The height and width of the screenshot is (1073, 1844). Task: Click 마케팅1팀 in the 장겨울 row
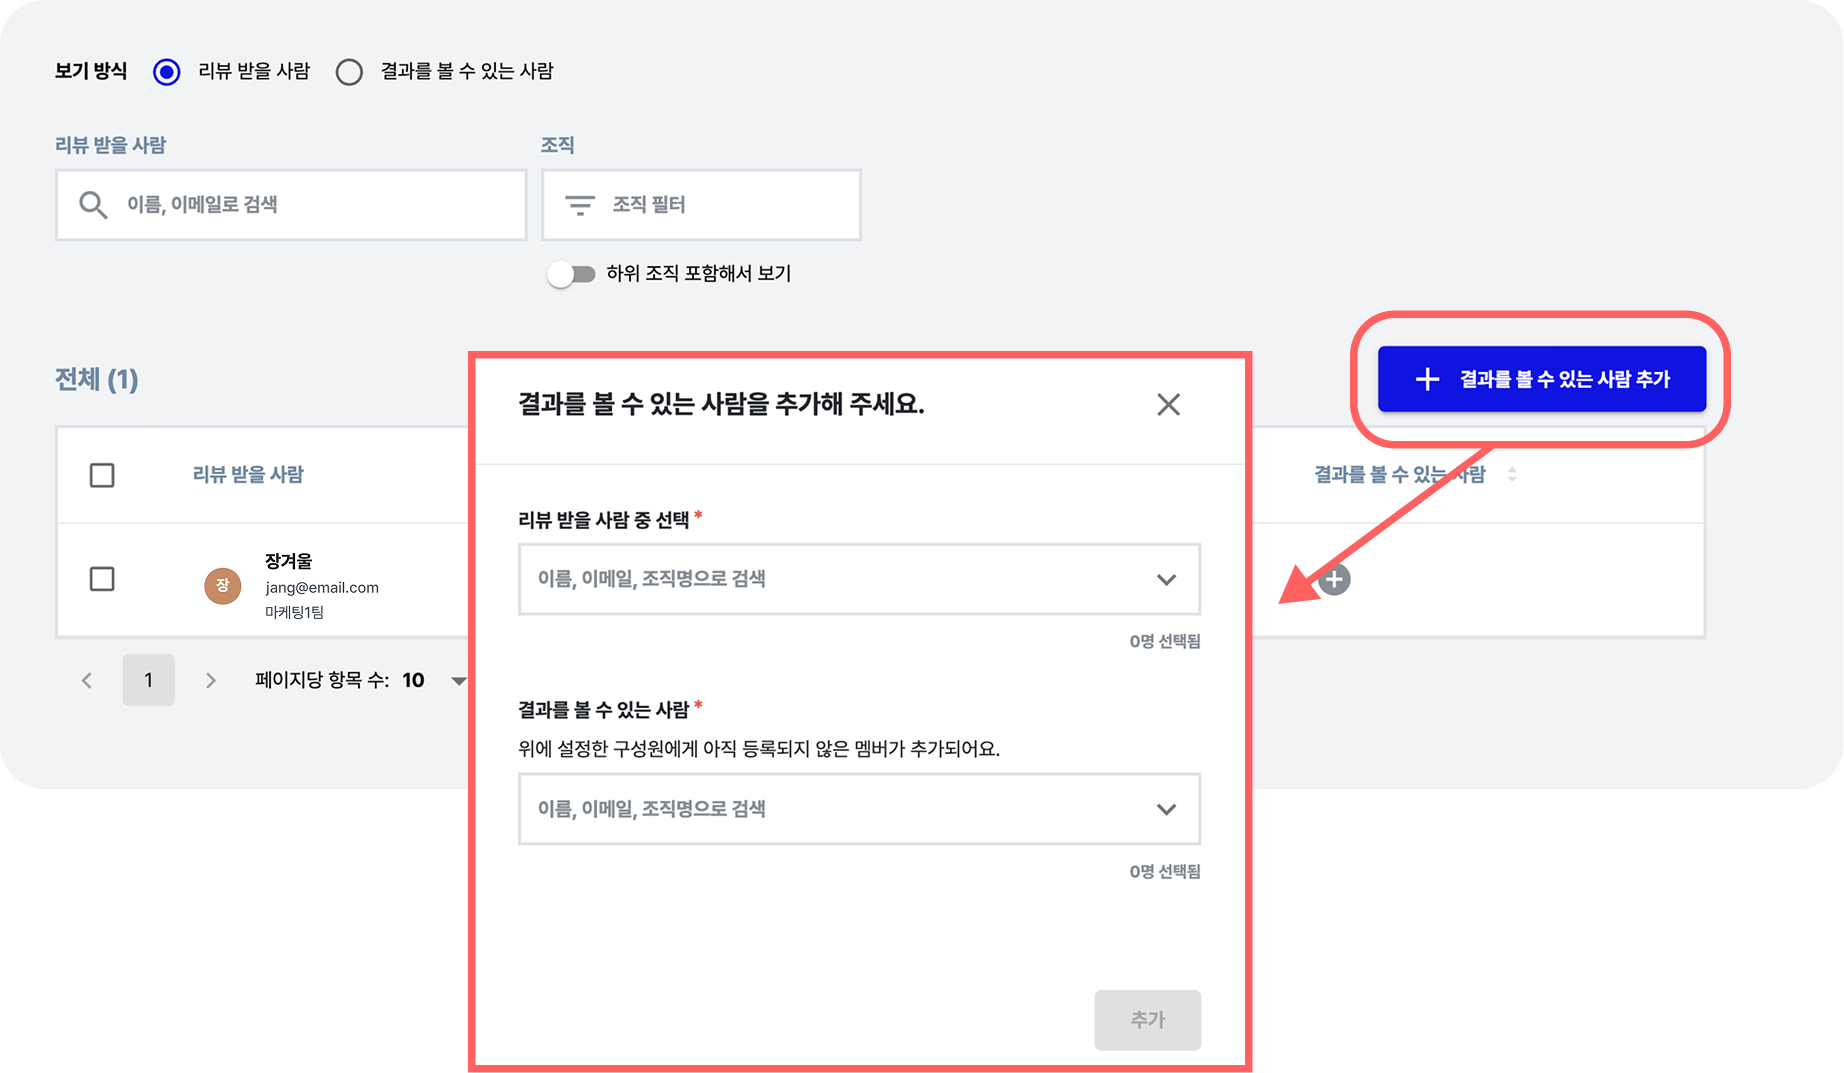[294, 612]
